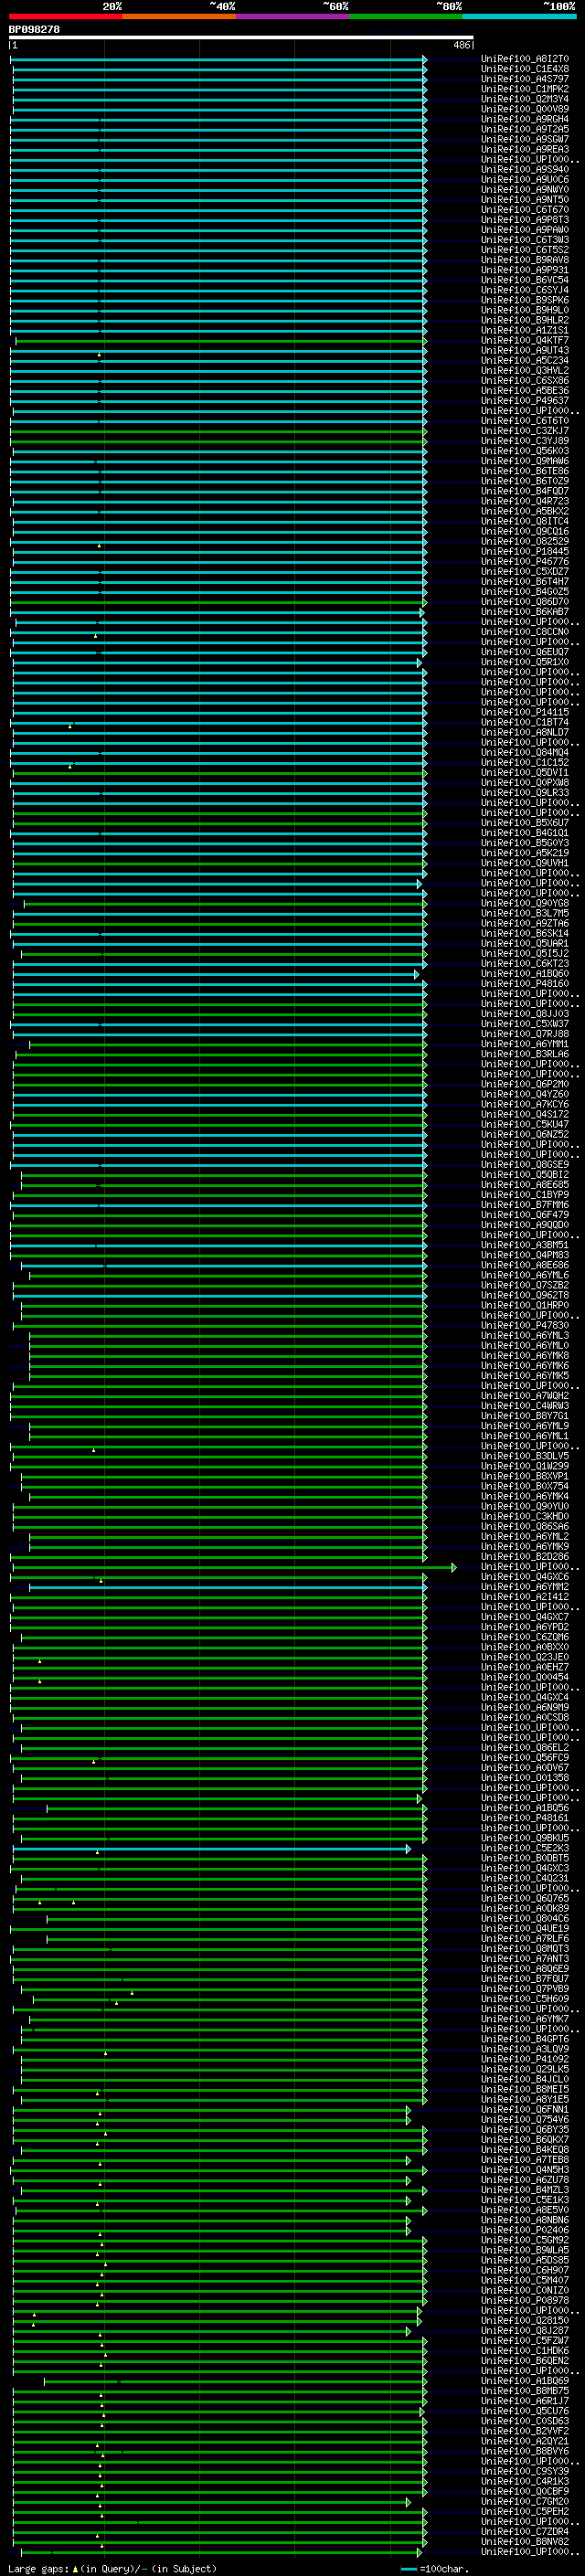Click the purple ~60% identity legend segment
This screenshot has height=2576, width=585.
pyautogui.click(x=292, y=17)
